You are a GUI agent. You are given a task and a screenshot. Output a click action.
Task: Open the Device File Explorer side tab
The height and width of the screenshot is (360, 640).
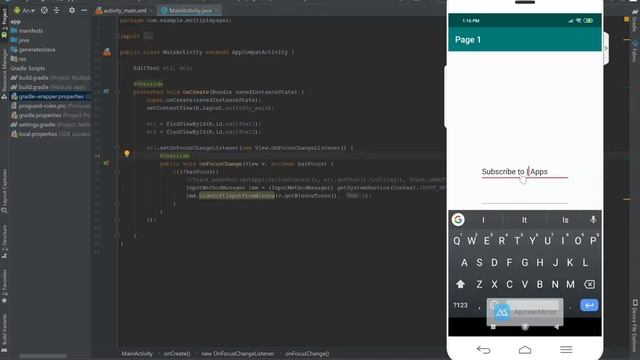point(635,325)
